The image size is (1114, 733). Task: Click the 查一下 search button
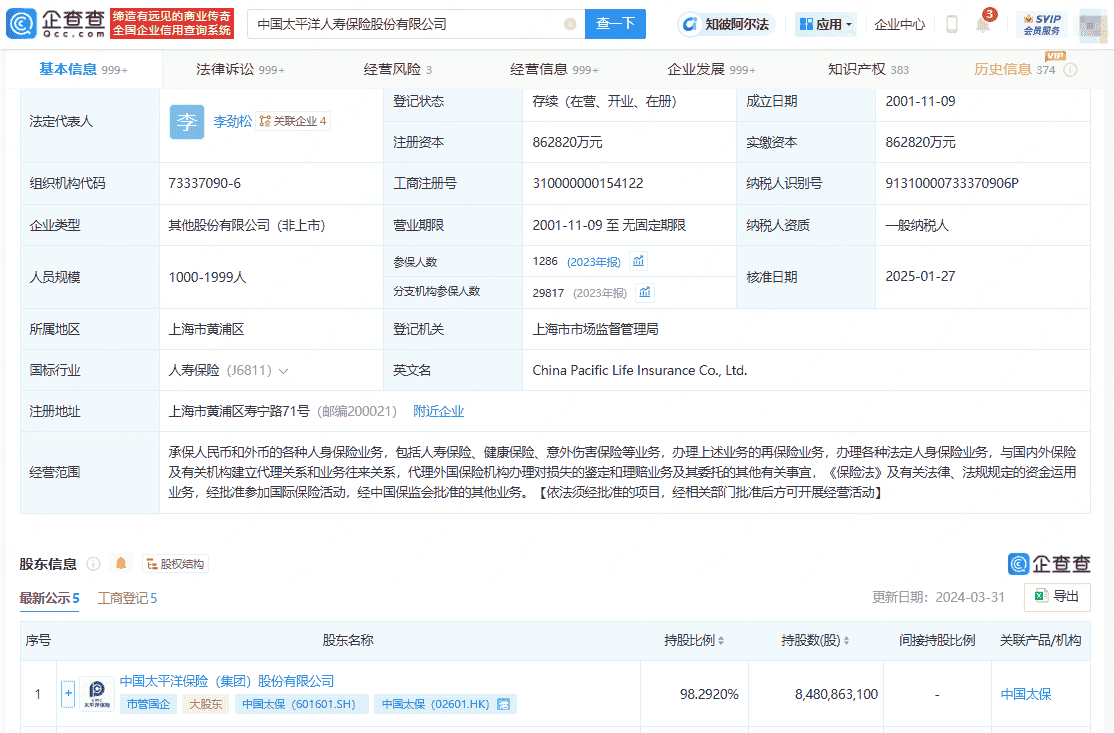tap(615, 23)
